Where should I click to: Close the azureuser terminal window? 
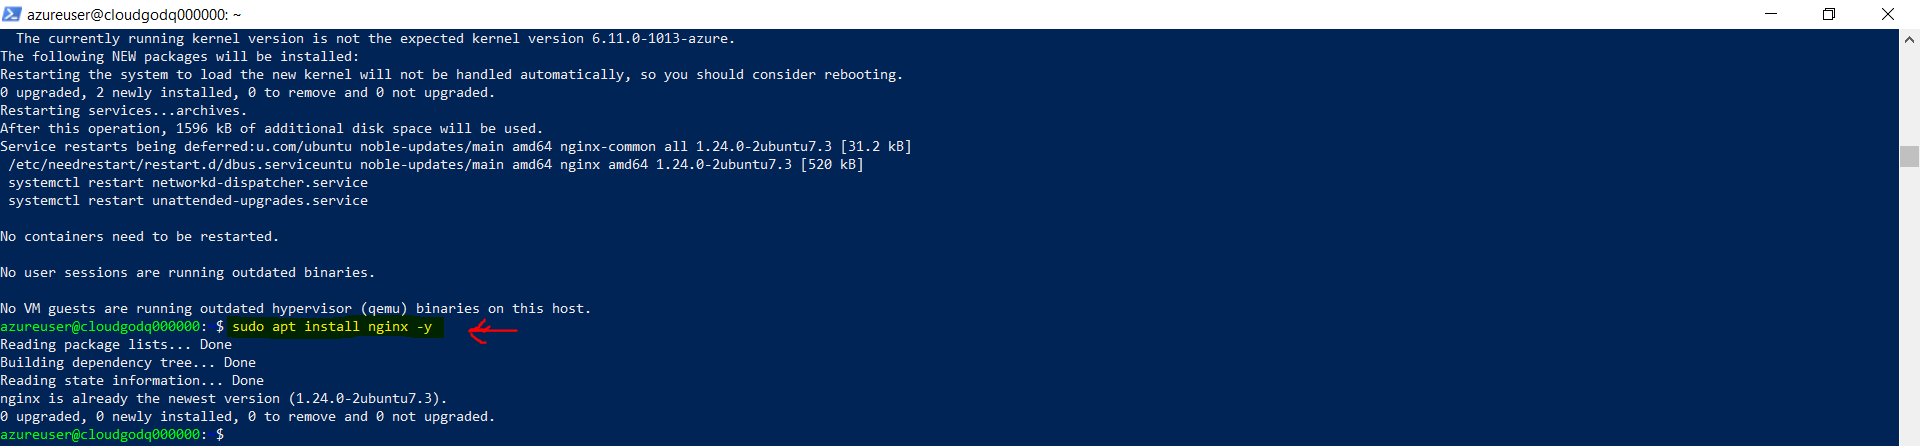(x=1888, y=14)
